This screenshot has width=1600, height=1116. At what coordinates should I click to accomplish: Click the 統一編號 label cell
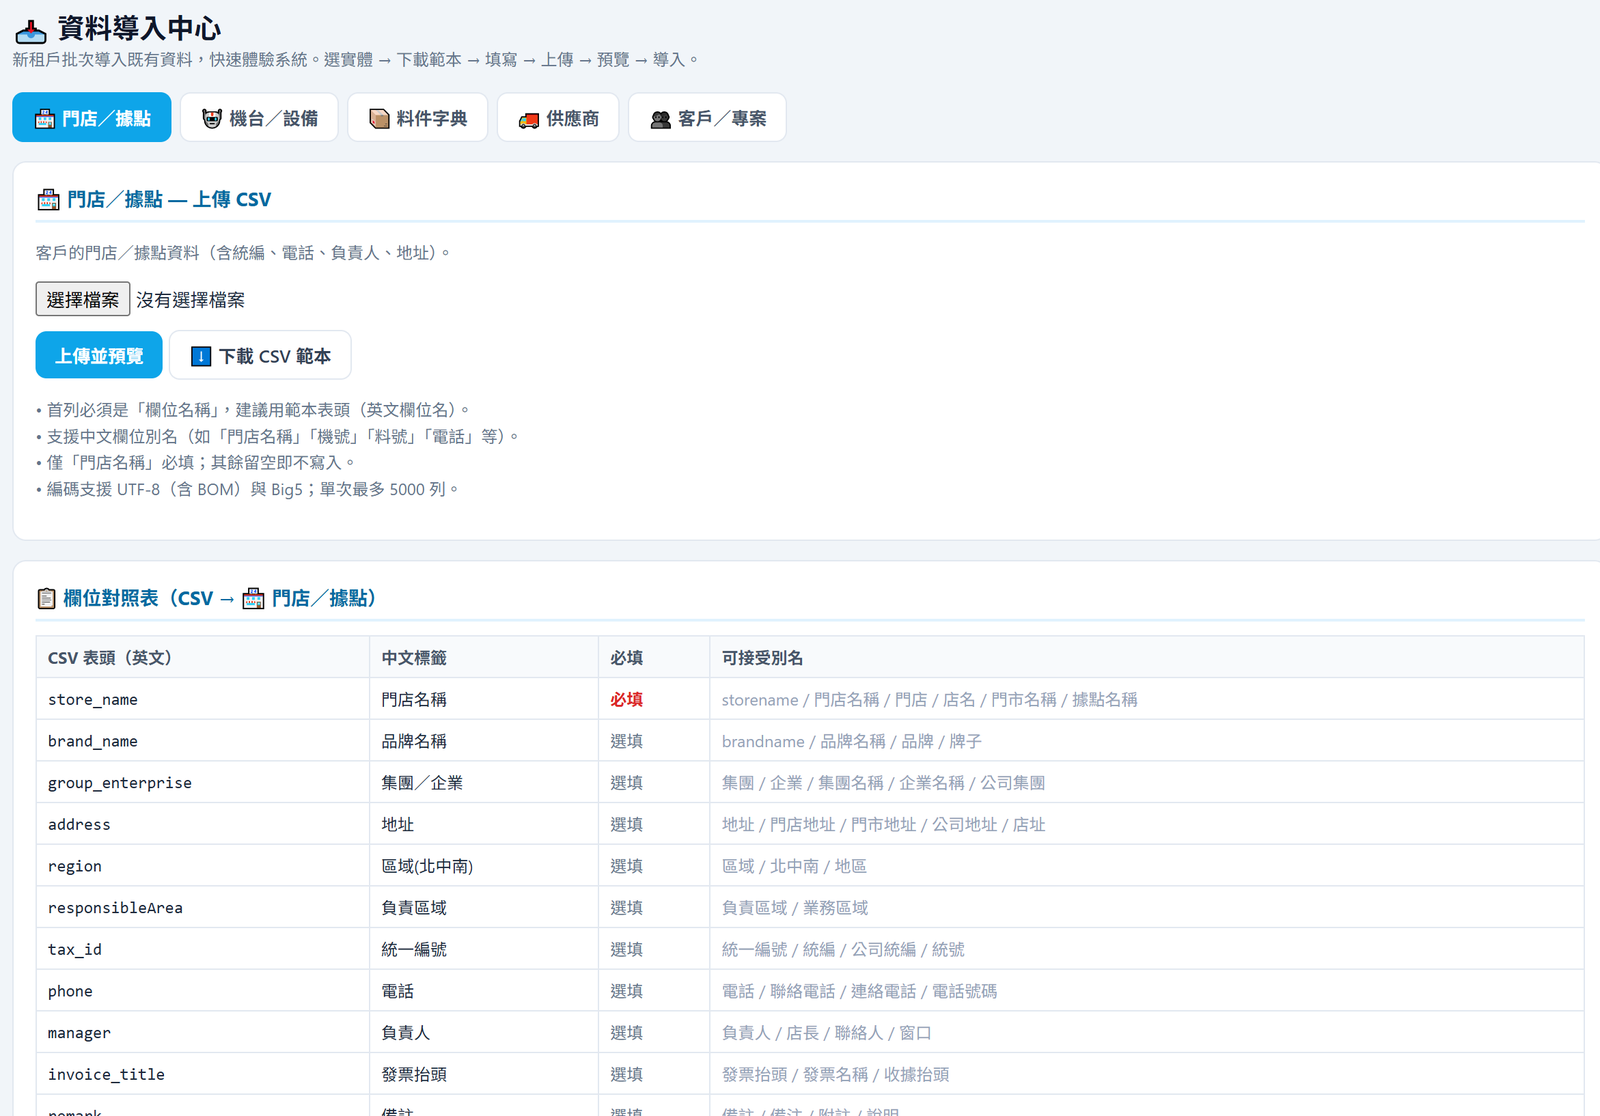[484, 949]
